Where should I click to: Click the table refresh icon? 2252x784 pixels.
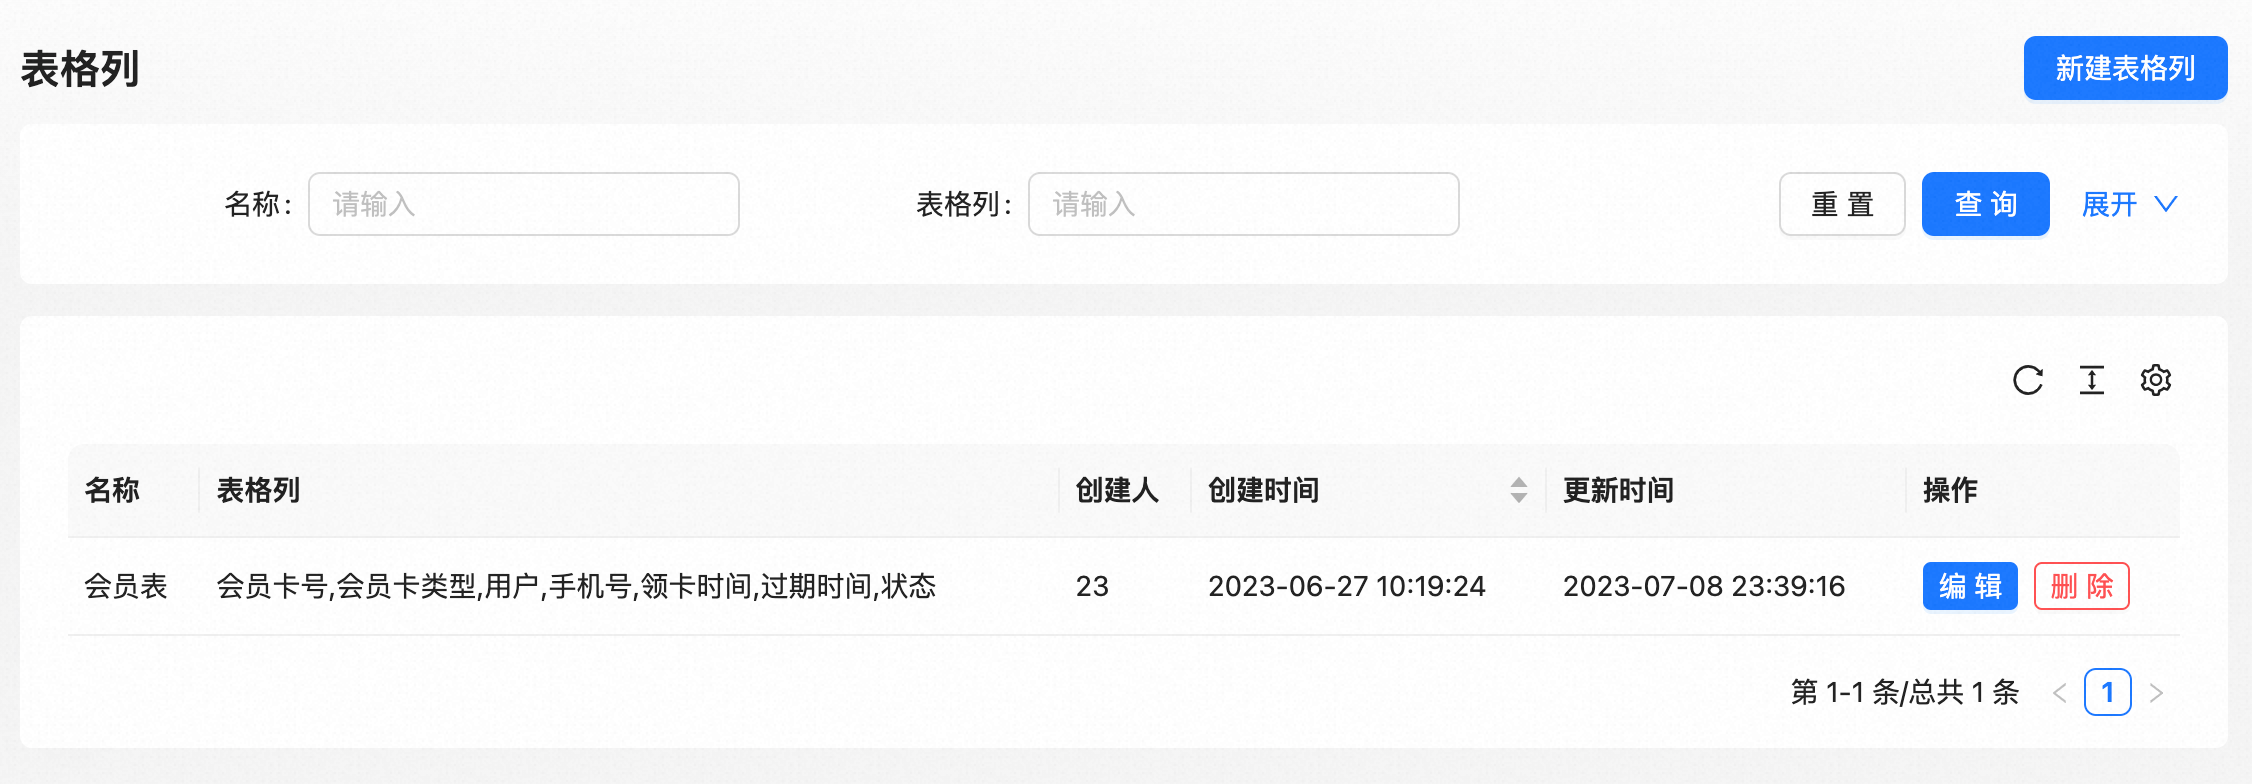[x=2027, y=380]
